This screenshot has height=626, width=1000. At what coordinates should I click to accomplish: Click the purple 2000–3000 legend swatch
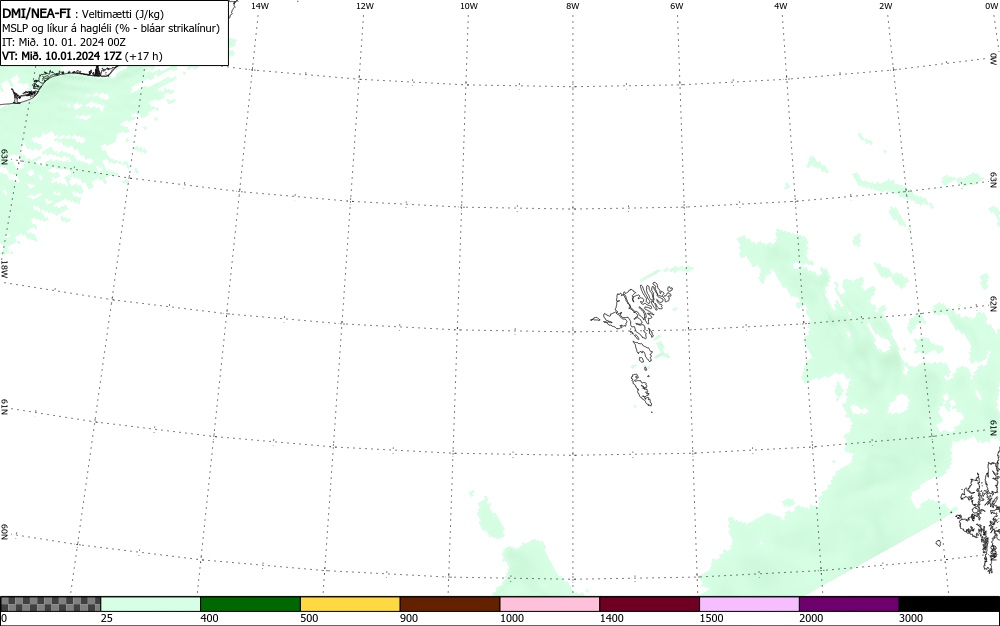coord(849,604)
